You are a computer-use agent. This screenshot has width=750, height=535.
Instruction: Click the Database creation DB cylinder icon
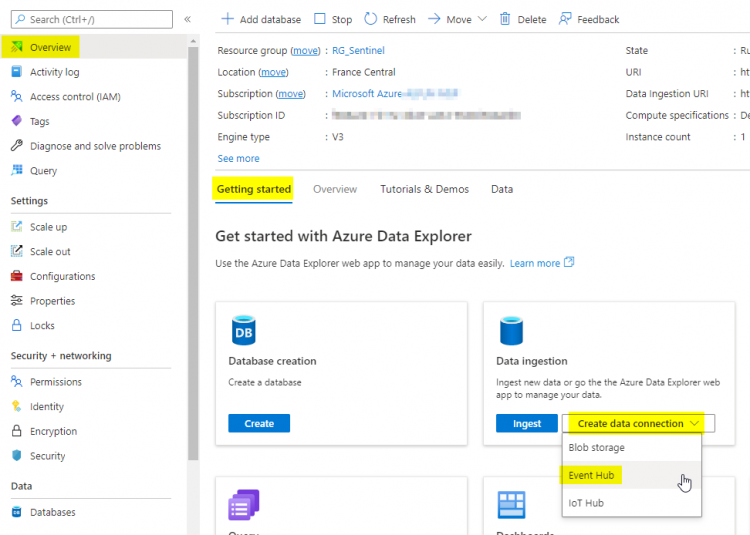(x=243, y=330)
